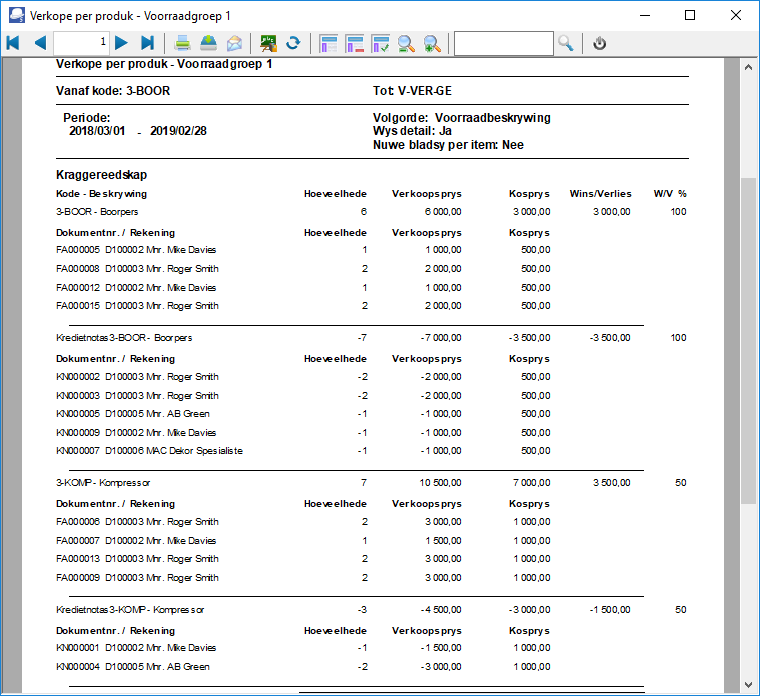Click the vertical scrollbar thumb
The image size is (760, 696).
(748, 341)
